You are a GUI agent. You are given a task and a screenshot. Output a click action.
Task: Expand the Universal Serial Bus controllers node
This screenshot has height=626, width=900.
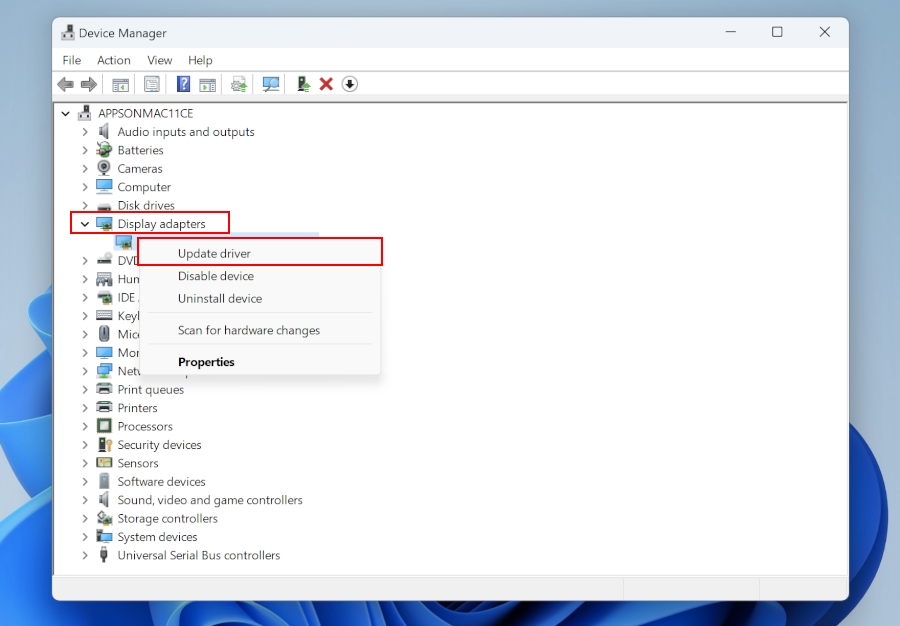coord(85,556)
